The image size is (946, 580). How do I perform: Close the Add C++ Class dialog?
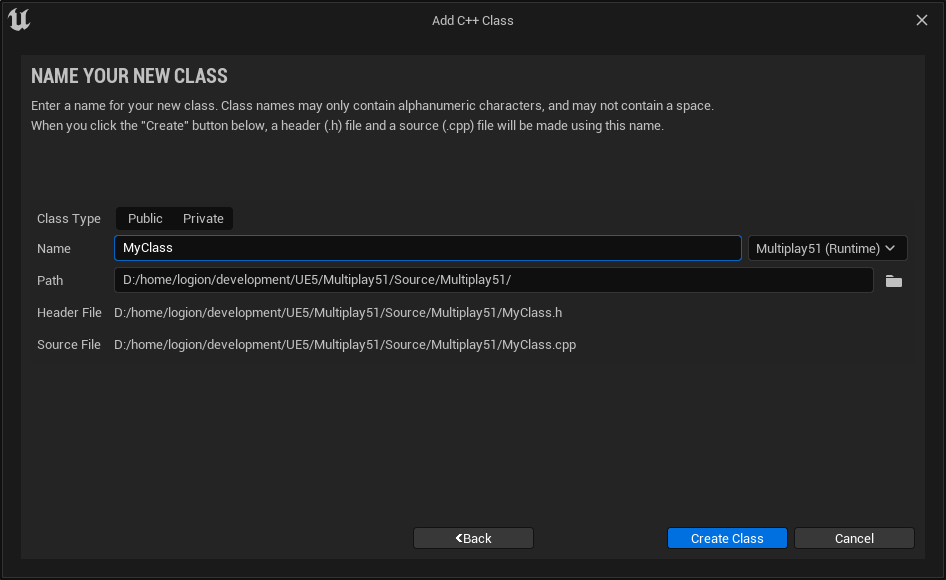point(921,20)
